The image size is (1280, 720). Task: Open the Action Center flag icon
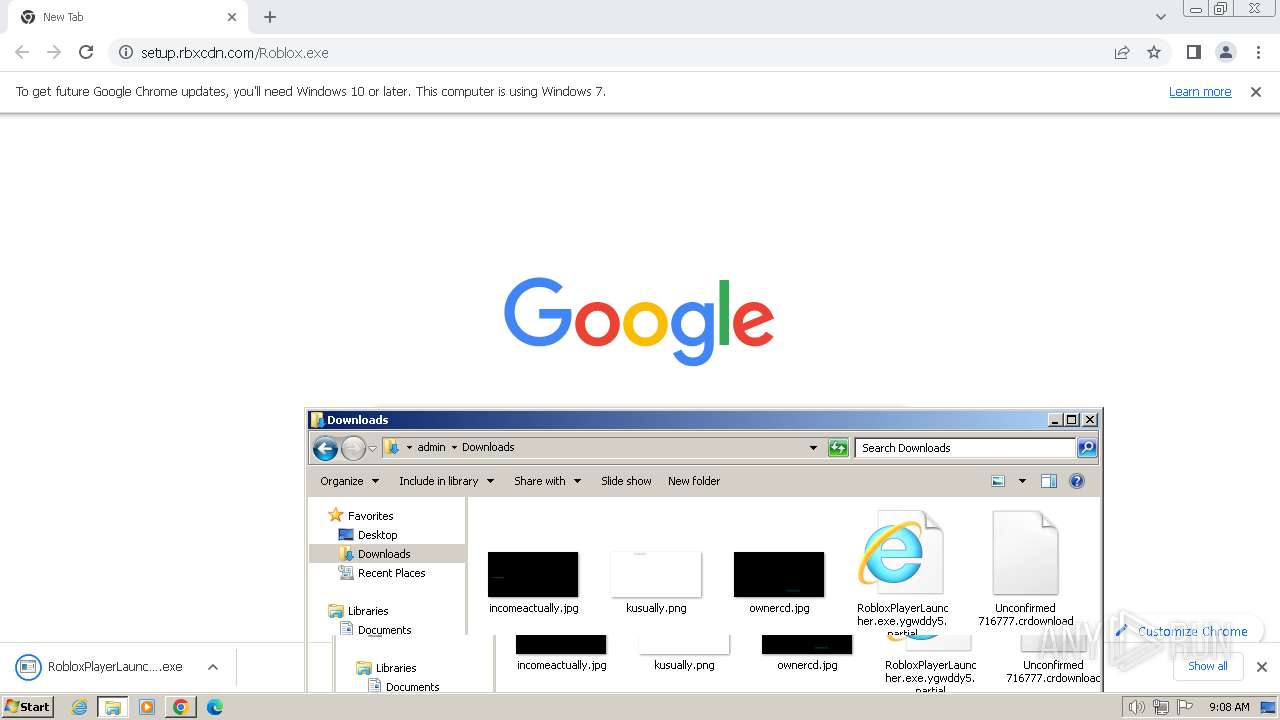coord(1185,707)
